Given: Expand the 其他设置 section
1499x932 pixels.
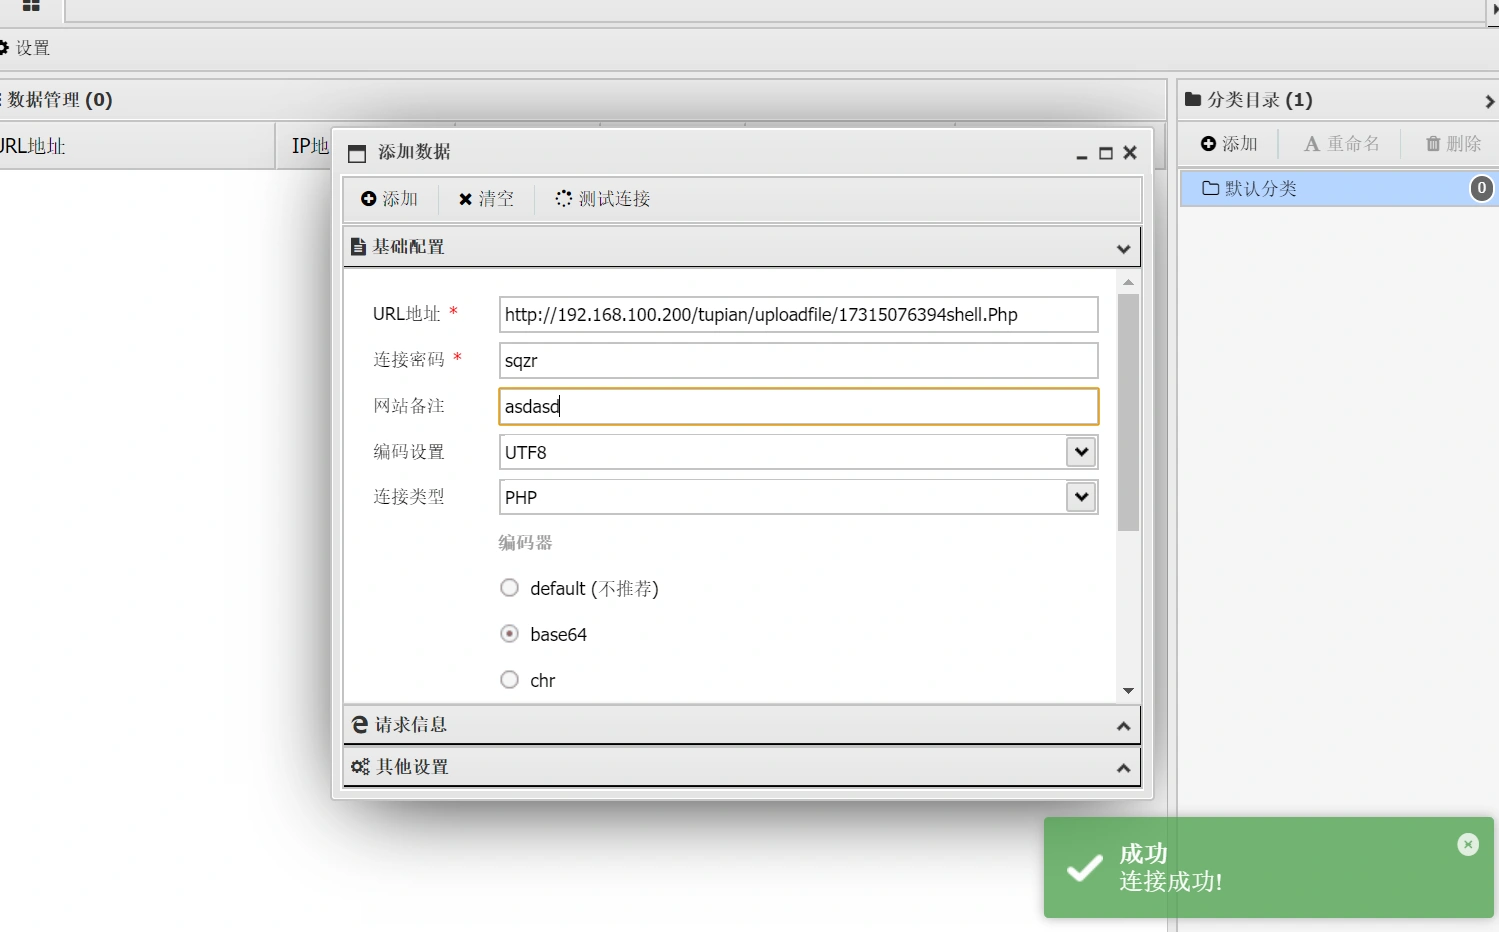Looking at the screenshot, I should coord(1123,768).
